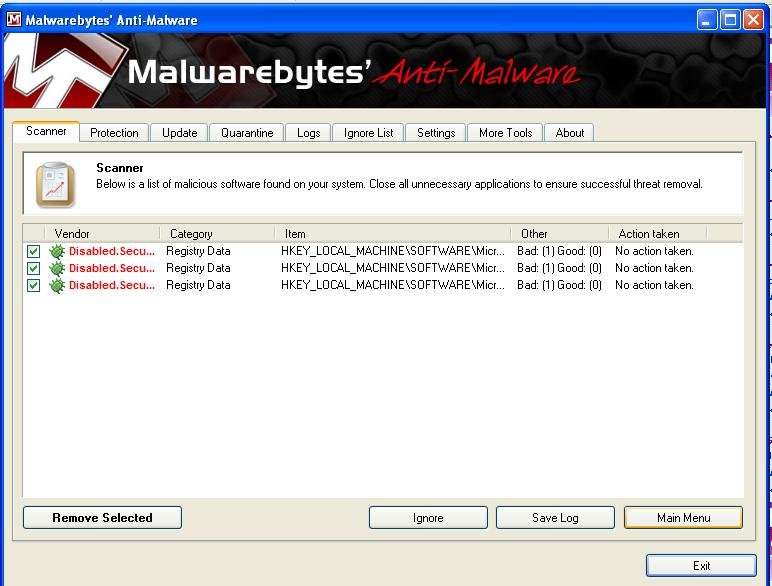Click third row's HKEY_LOCAL_MACHINE registry item
Screen dimensions: 772x586
coord(392,285)
